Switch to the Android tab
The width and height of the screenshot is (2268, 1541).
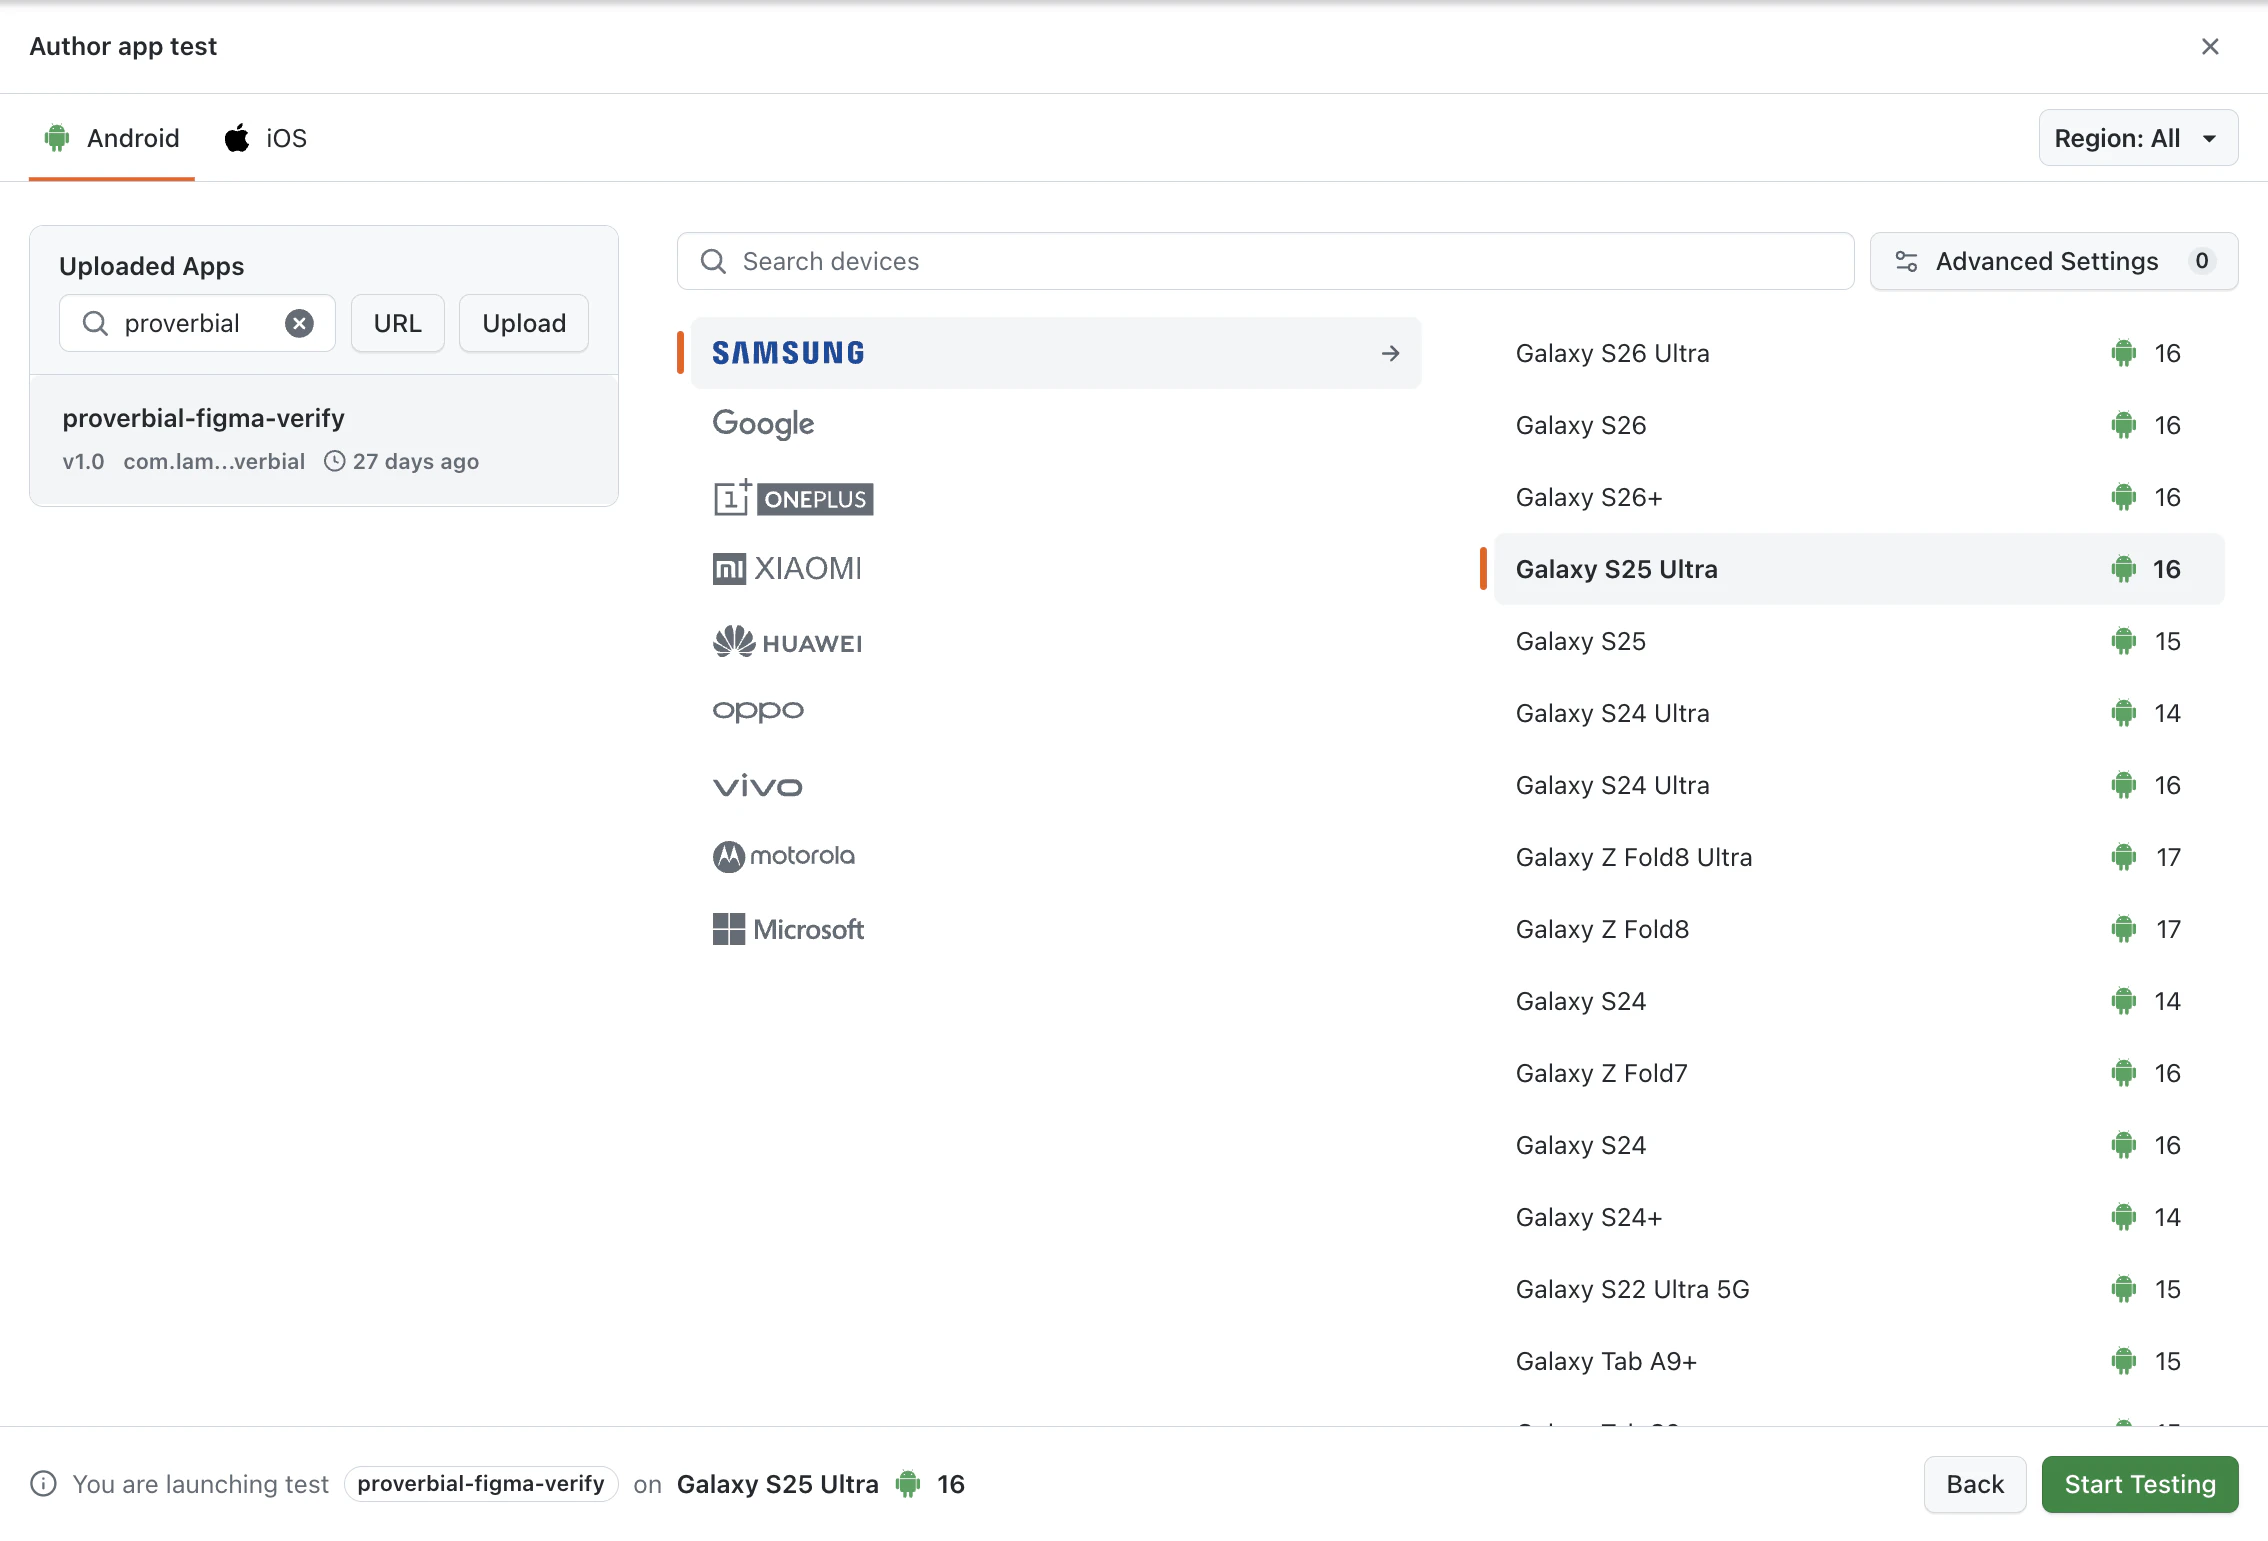pyautogui.click(x=112, y=138)
